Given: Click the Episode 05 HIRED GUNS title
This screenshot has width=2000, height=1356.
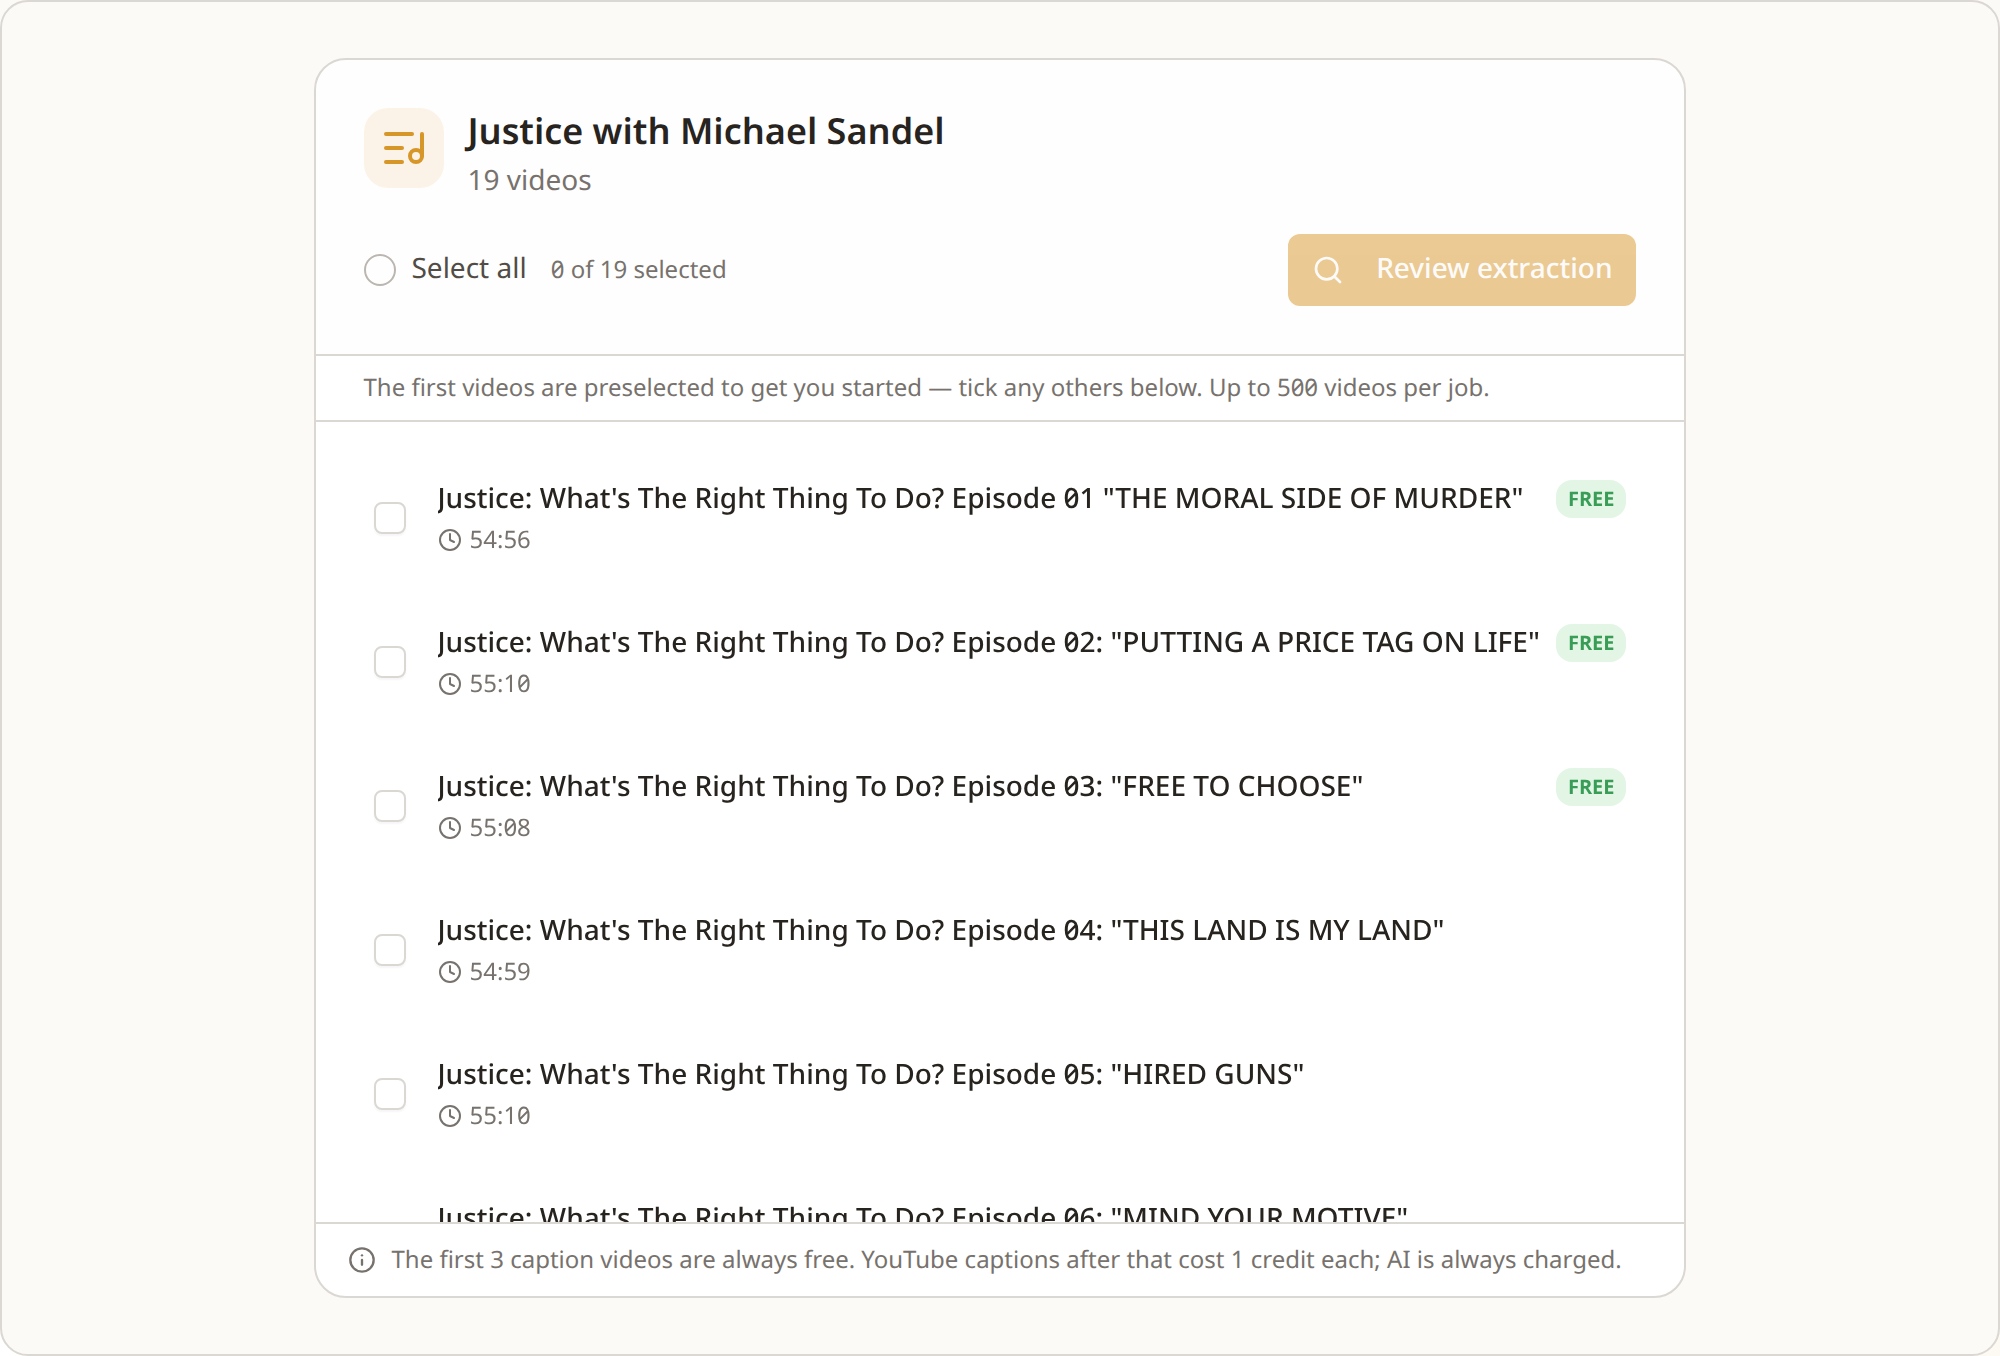Looking at the screenshot, I should point(871,1074).
